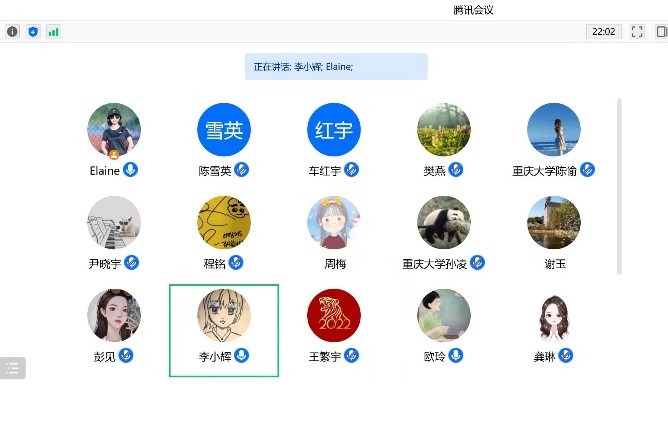Click the microphone icon beside 李小辉
Image resolution: width=668 pixels, height=421 pixels.
tap(242, 355)
